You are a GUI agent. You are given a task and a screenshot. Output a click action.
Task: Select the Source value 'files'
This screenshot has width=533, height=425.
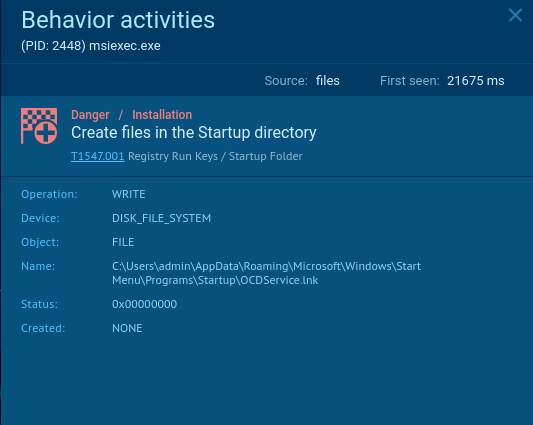click(x=328, y=81)
